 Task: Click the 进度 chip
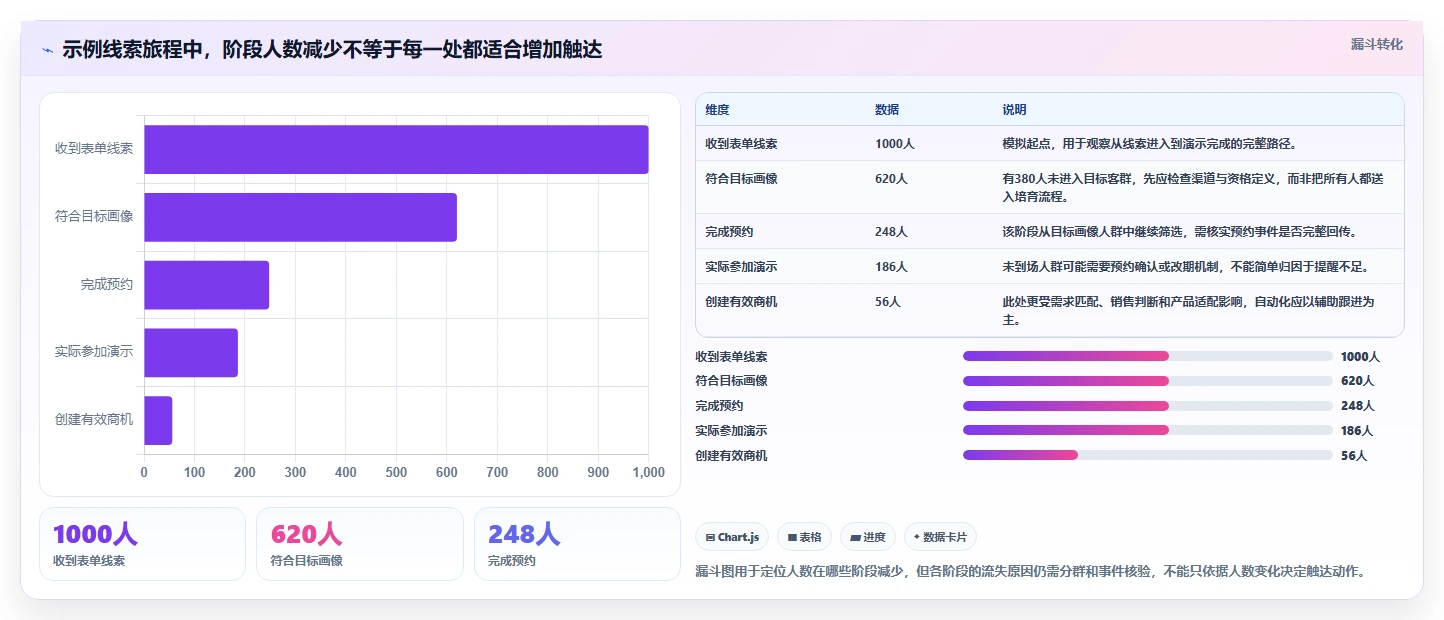tap(867, 537)
